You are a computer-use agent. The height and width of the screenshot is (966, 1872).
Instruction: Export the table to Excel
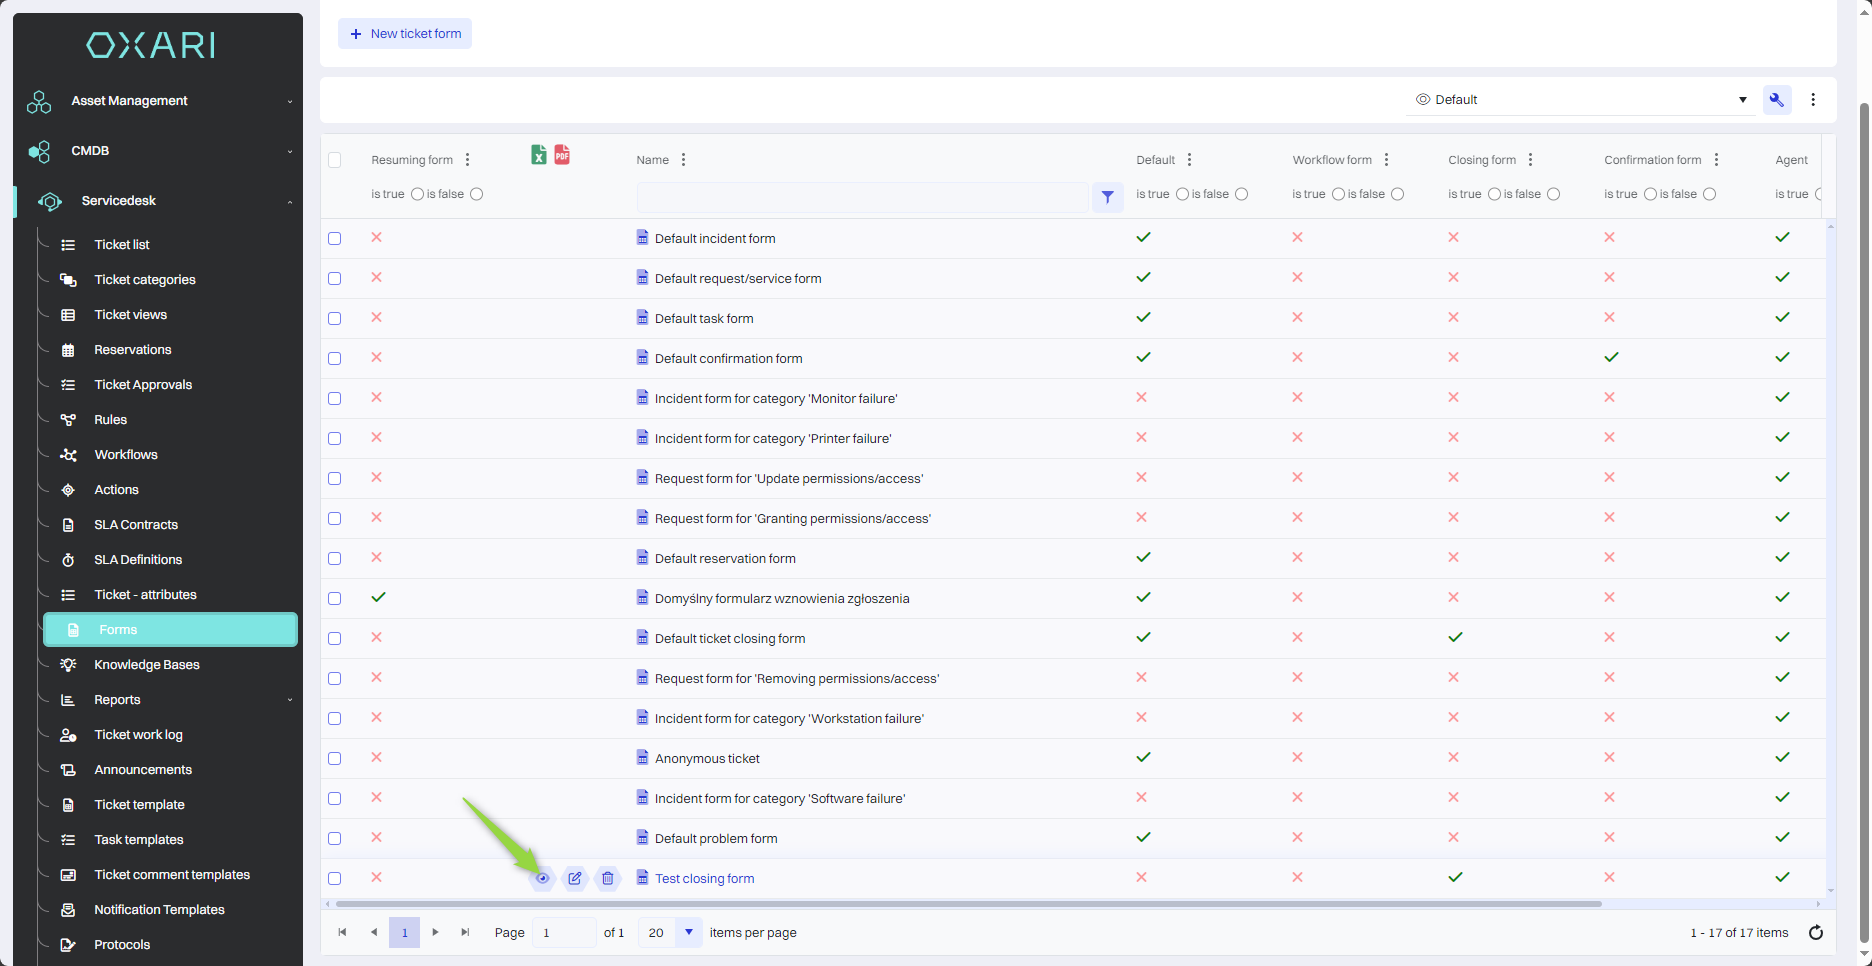tap(538, 155)
